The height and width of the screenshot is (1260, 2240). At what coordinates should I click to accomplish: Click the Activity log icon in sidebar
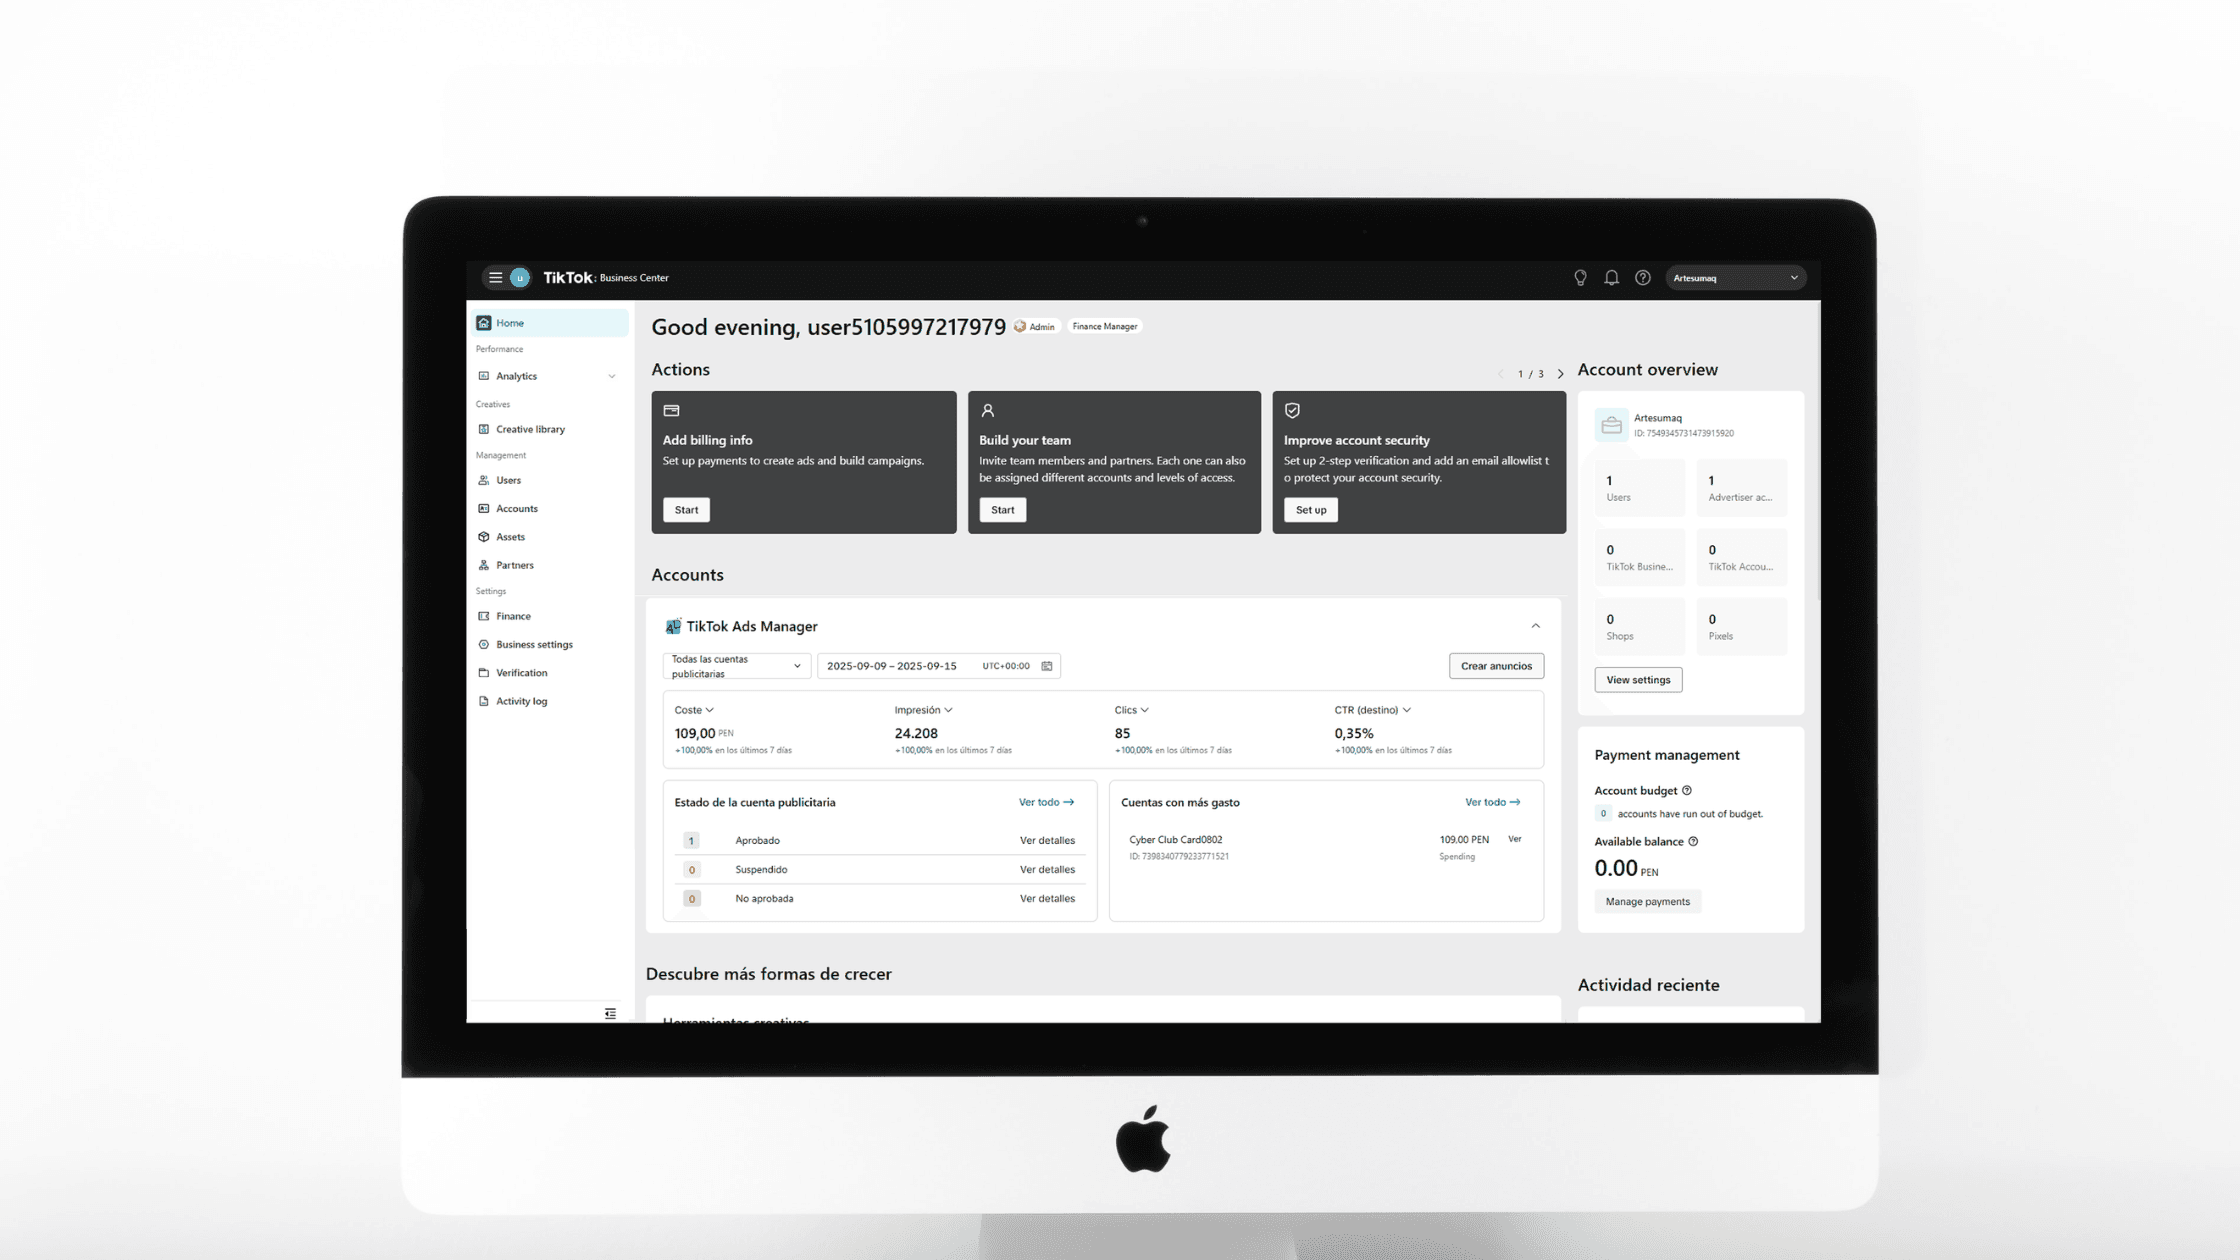[x=484, y=701]
